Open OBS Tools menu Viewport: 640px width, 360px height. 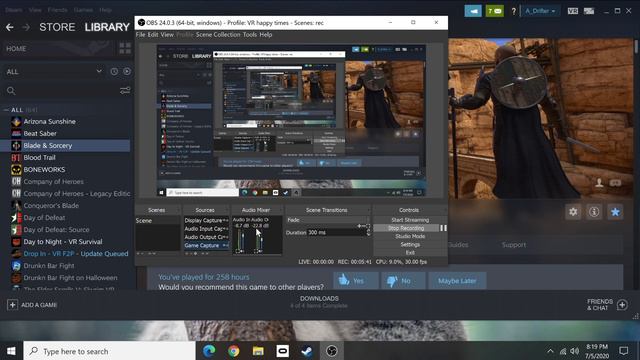point(250,35)
